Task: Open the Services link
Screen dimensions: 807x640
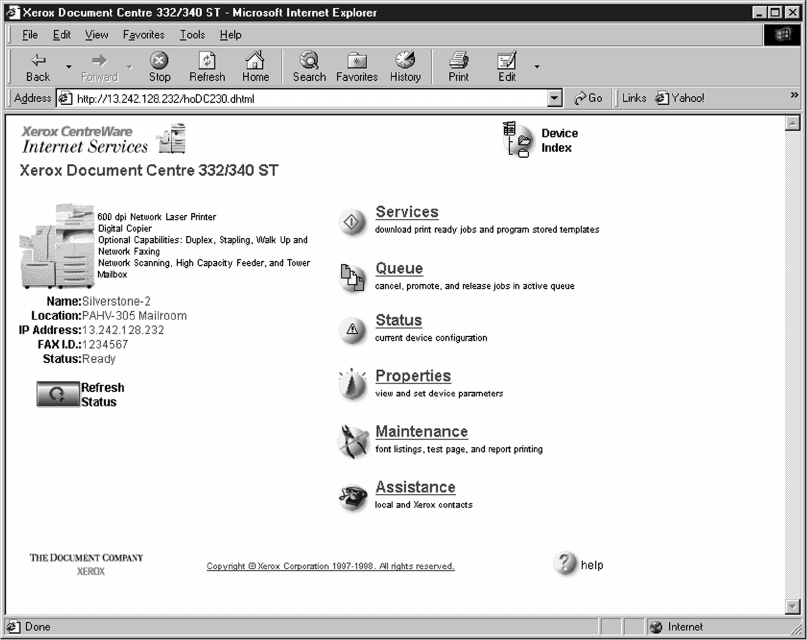Action: (407, 212)
